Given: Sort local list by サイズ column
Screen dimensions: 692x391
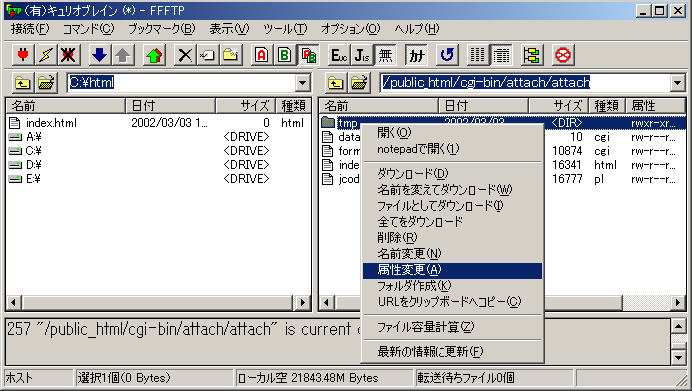Looking at the screenshot, I should (x=246, y=106).
